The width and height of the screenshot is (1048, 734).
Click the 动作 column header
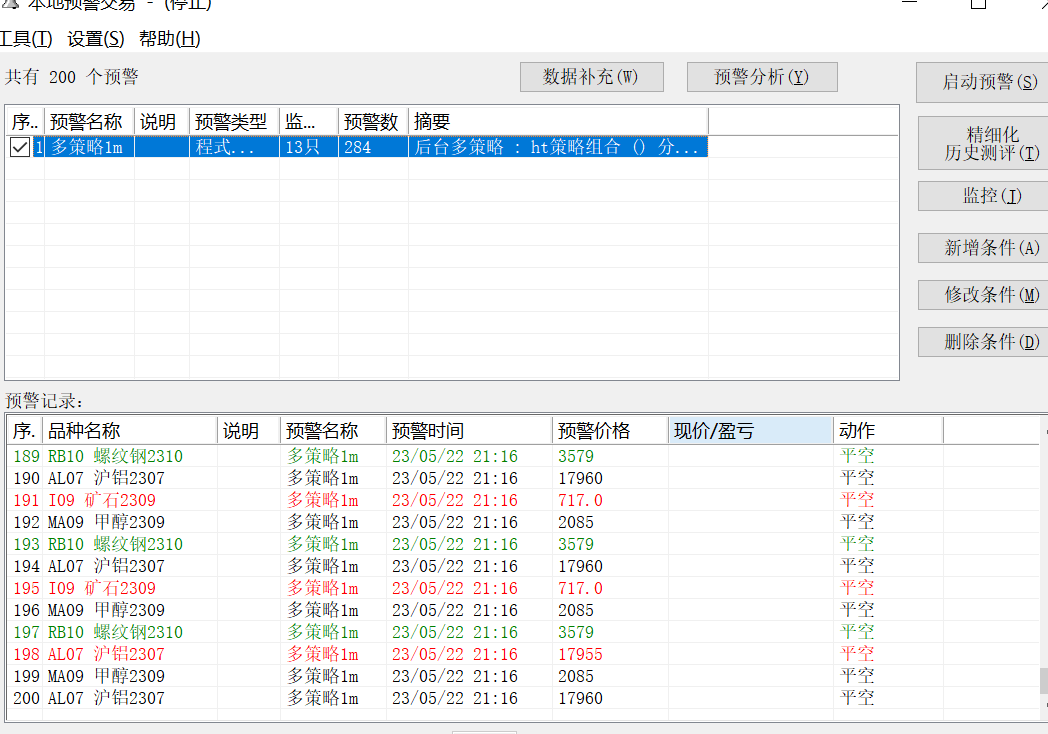coord(888,431)
